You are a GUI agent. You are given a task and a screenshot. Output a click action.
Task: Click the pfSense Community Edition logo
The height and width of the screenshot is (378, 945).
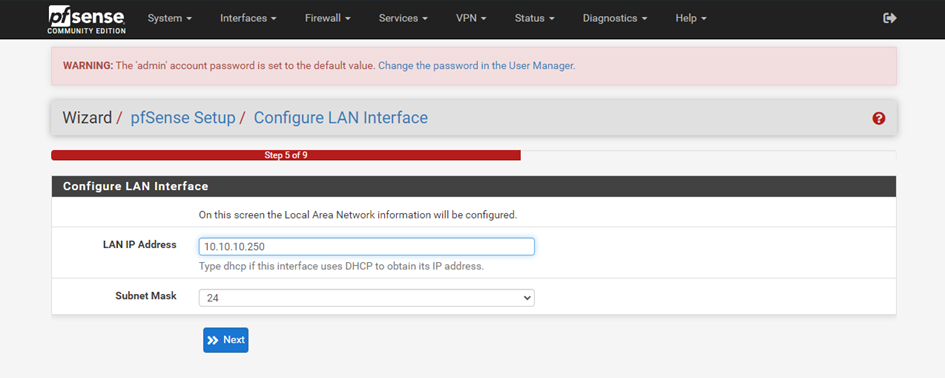(87, 19)
